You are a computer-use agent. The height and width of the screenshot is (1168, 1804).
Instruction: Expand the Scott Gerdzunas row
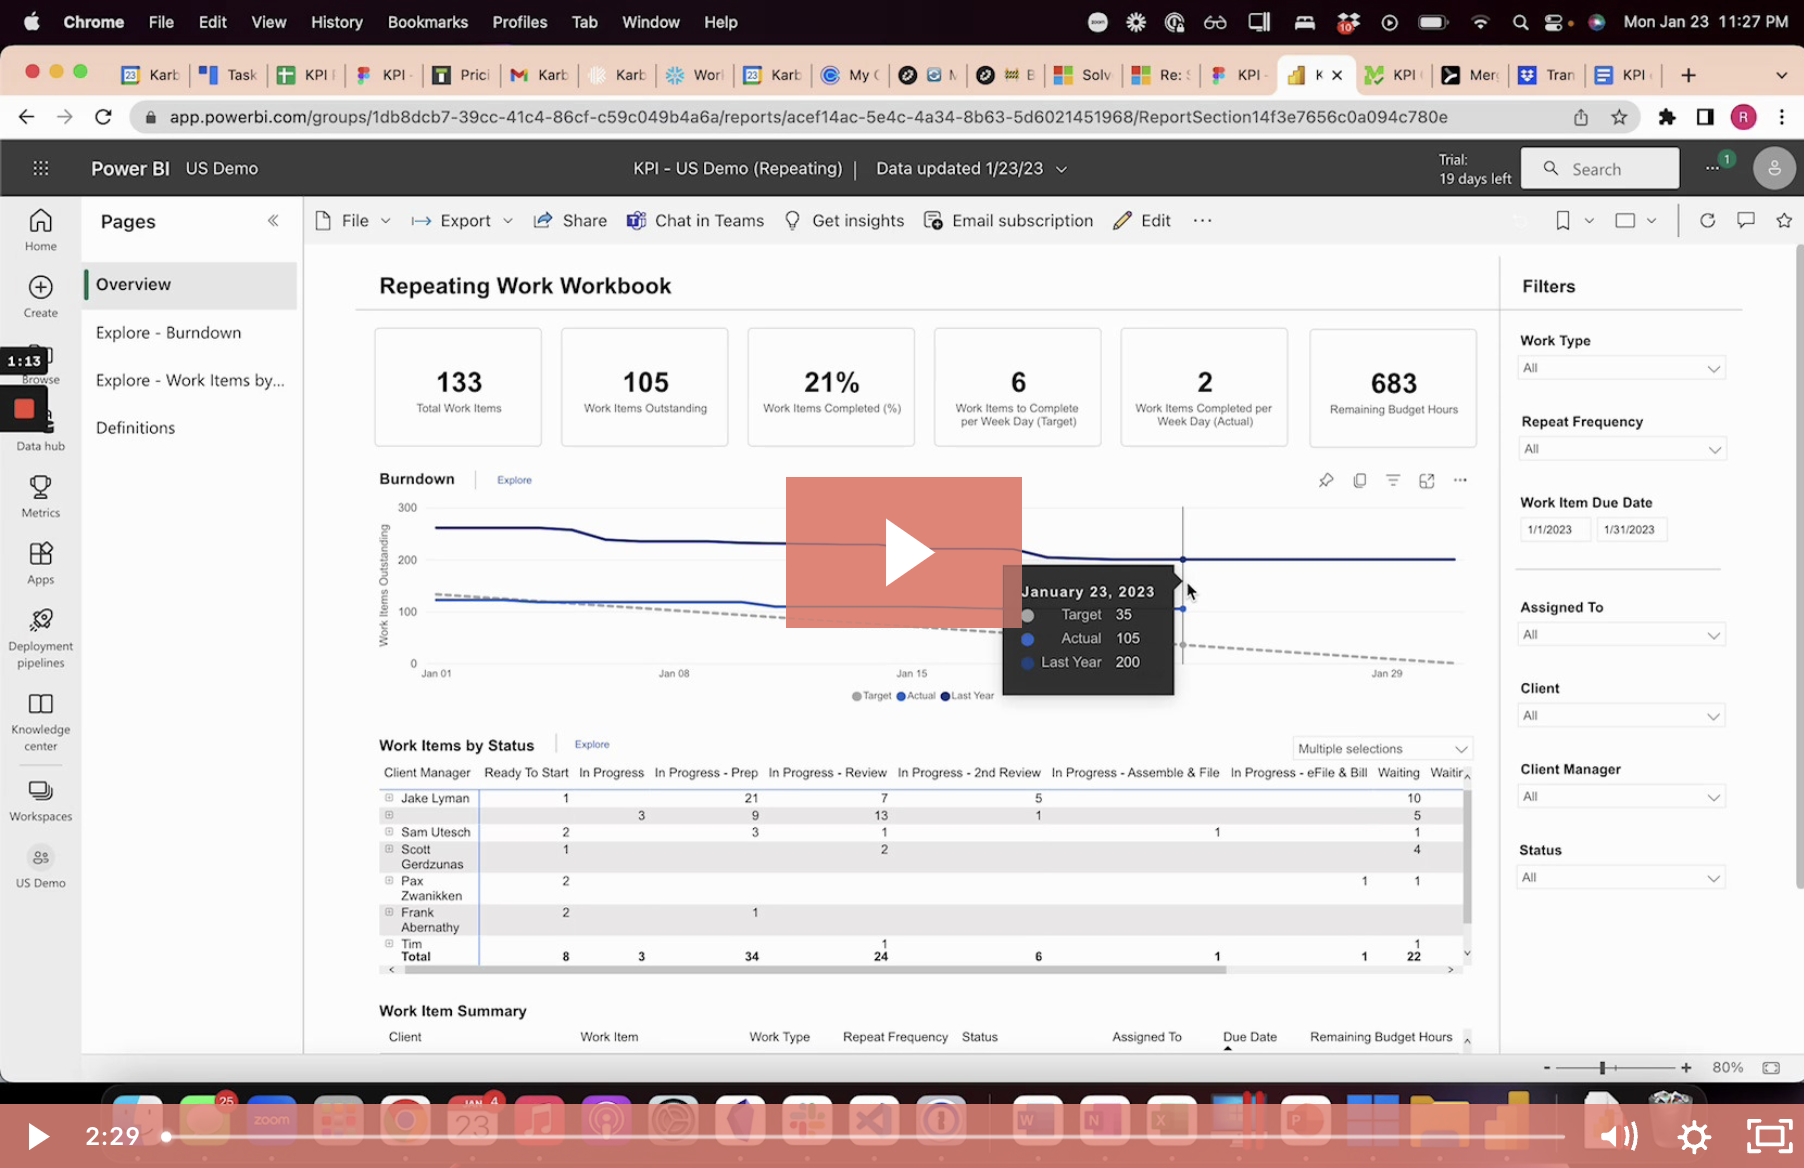(x=389, y=848)
